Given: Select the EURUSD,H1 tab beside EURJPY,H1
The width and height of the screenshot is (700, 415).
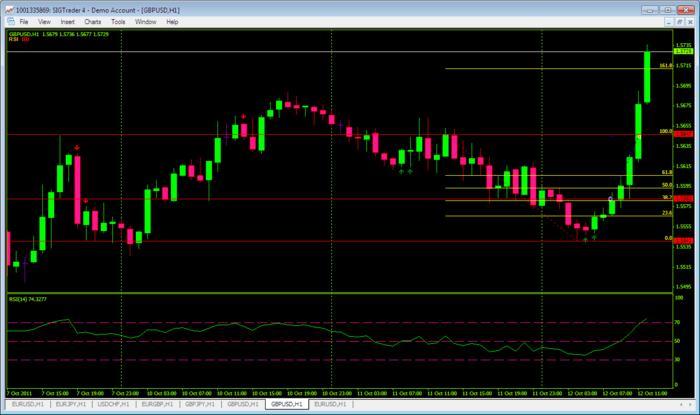Looking at the screenshot, I should (x=28, y=404).
